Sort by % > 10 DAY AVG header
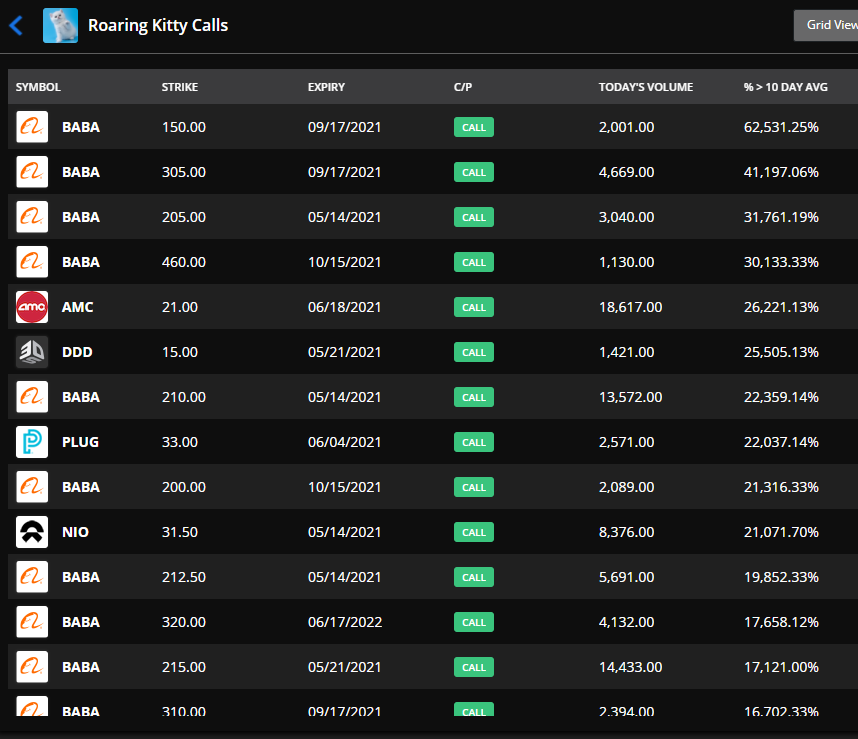858x739 pixels. tap(785, 87)
